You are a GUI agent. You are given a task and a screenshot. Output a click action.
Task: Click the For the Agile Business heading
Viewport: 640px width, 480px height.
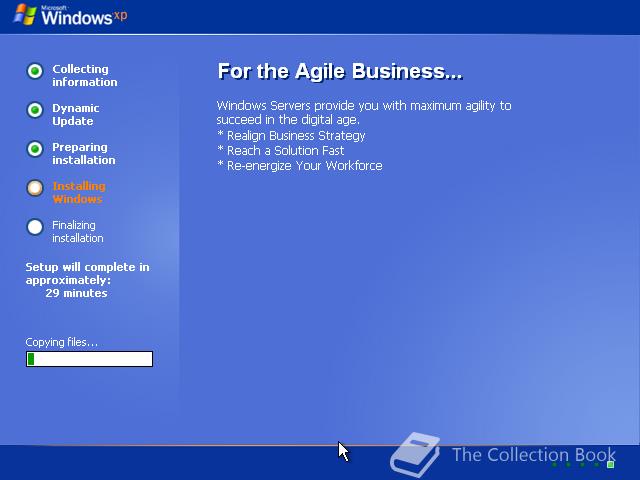pyautogui.click(x=340, y=71)
